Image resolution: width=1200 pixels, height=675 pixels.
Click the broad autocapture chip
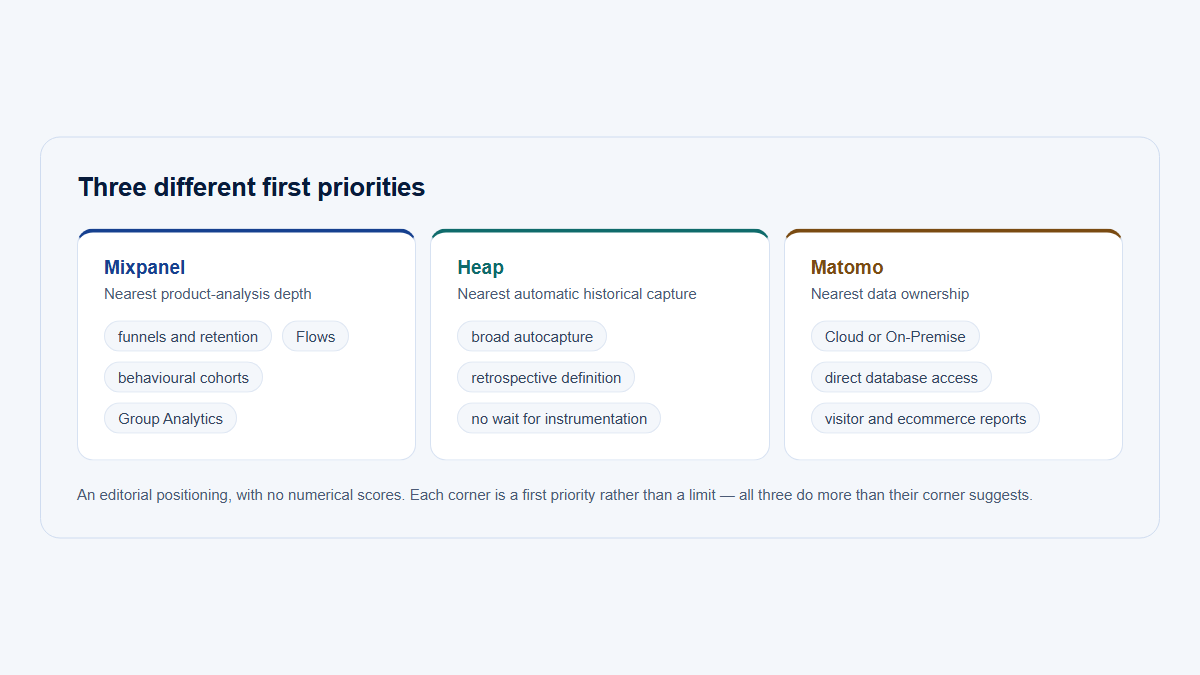tap(532, 336)
